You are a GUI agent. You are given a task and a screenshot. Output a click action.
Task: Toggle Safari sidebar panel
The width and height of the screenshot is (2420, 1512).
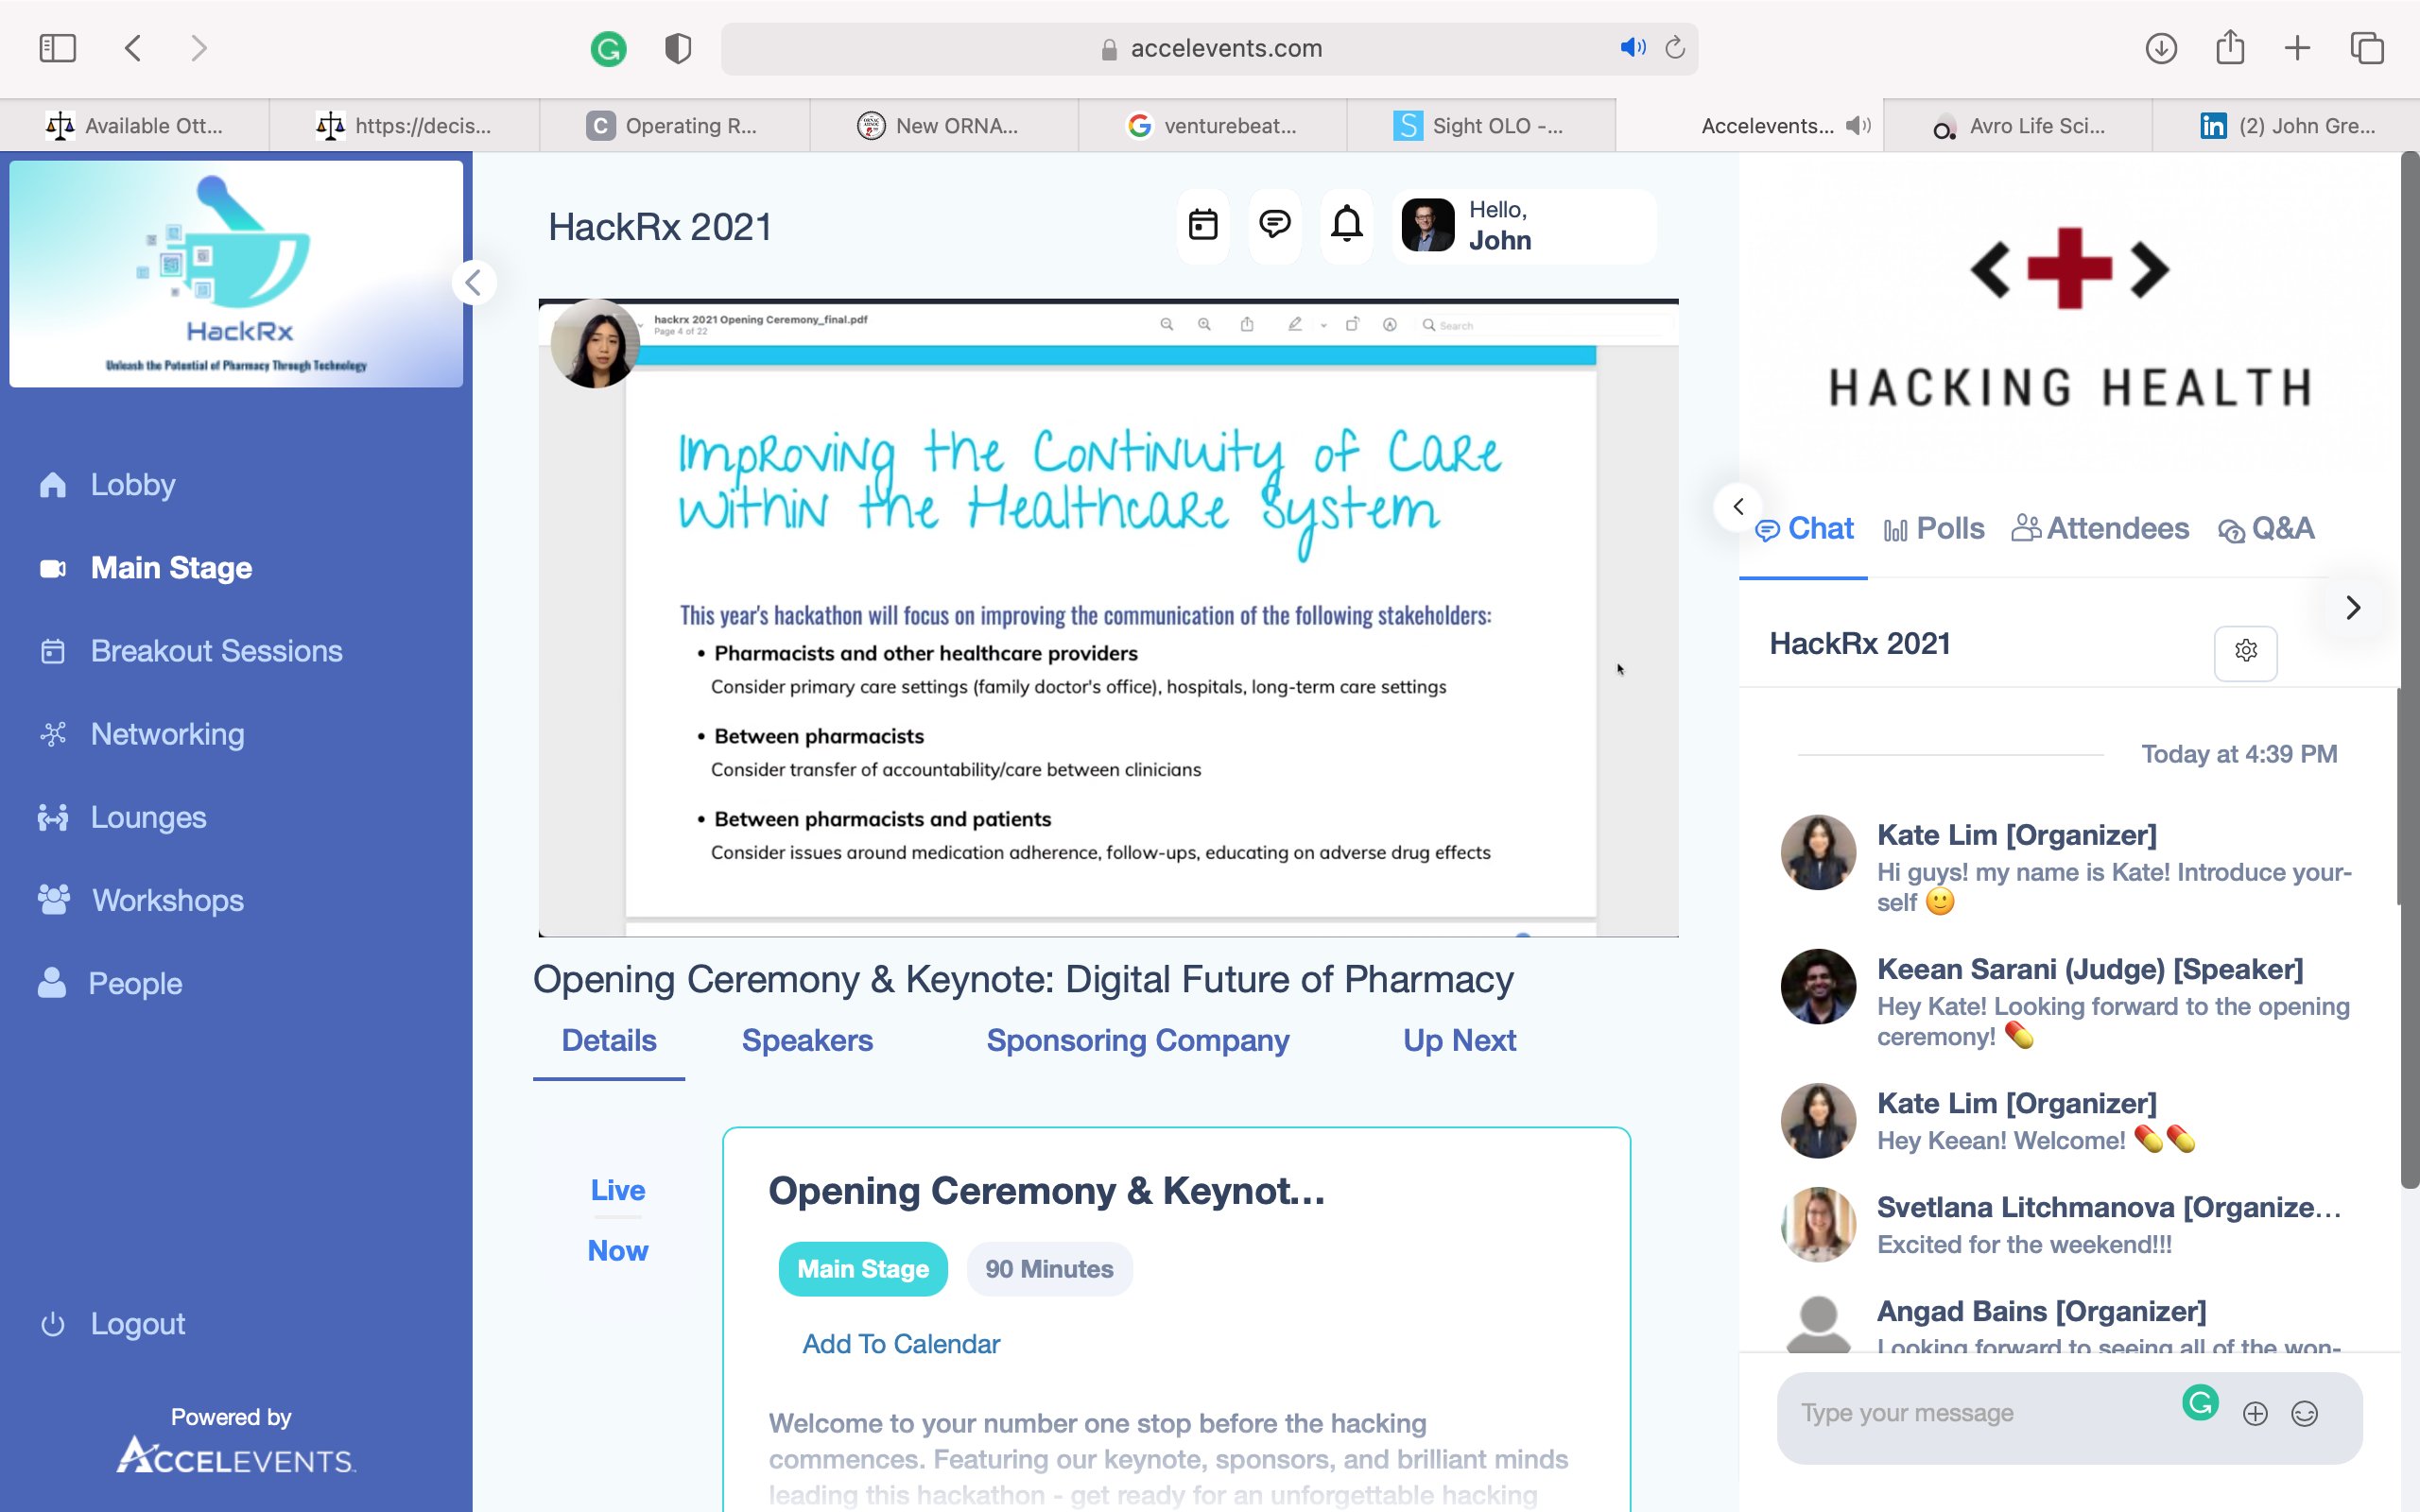coord(57,48)
